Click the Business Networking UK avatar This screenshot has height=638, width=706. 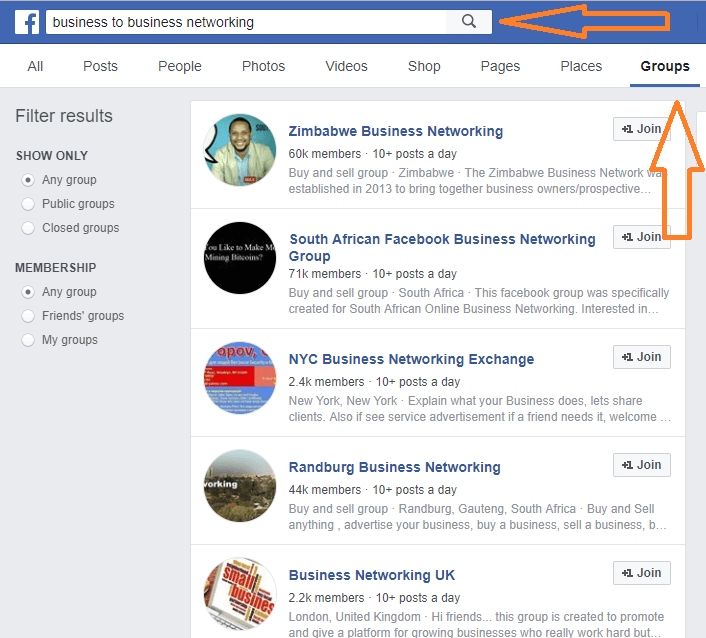pyautogui.click(x=240, y=594)
